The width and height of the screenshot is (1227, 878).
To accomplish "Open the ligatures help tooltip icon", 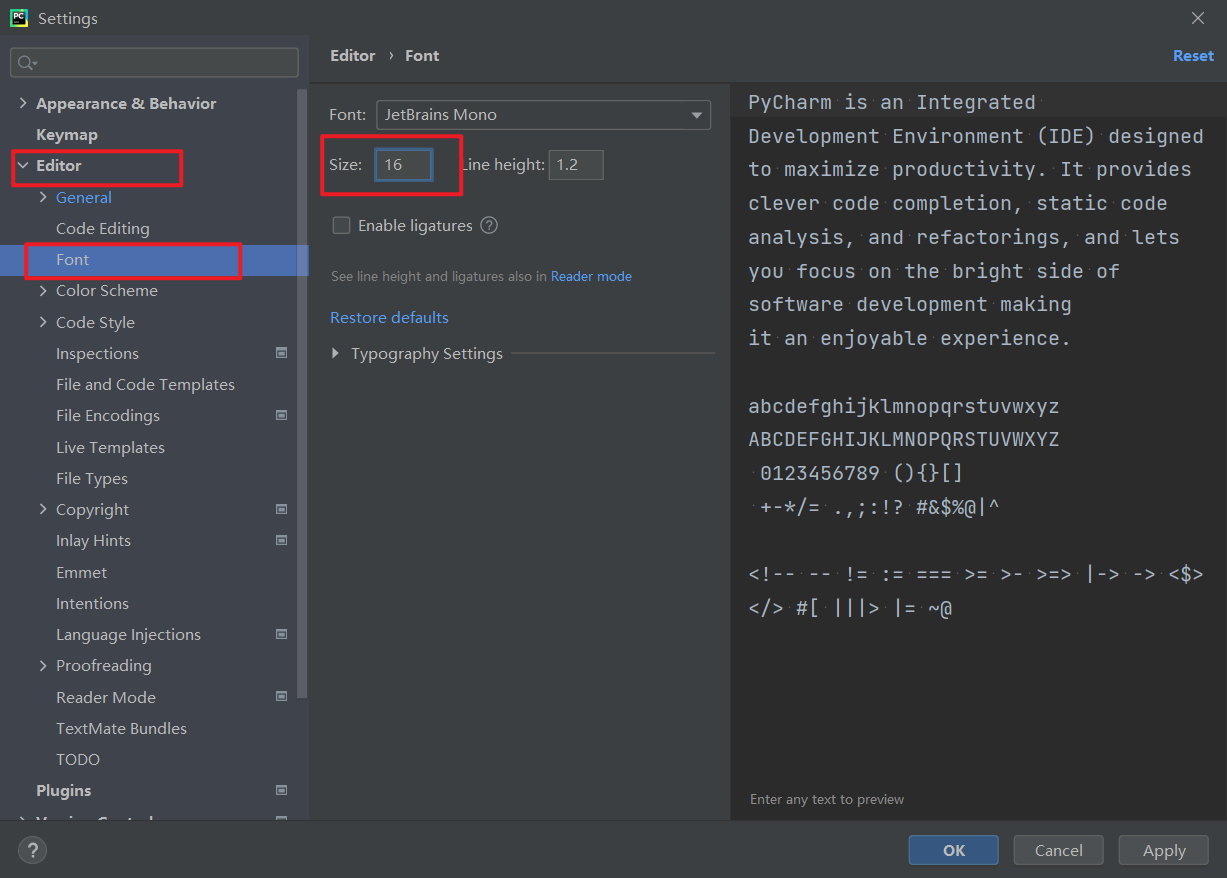I will (x=489, y=225).
